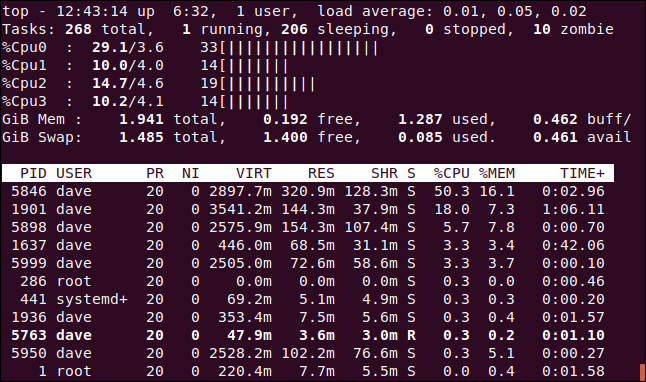Select process PID 286
The width and height of the screenshot is (646, 382).
point(308,281)
